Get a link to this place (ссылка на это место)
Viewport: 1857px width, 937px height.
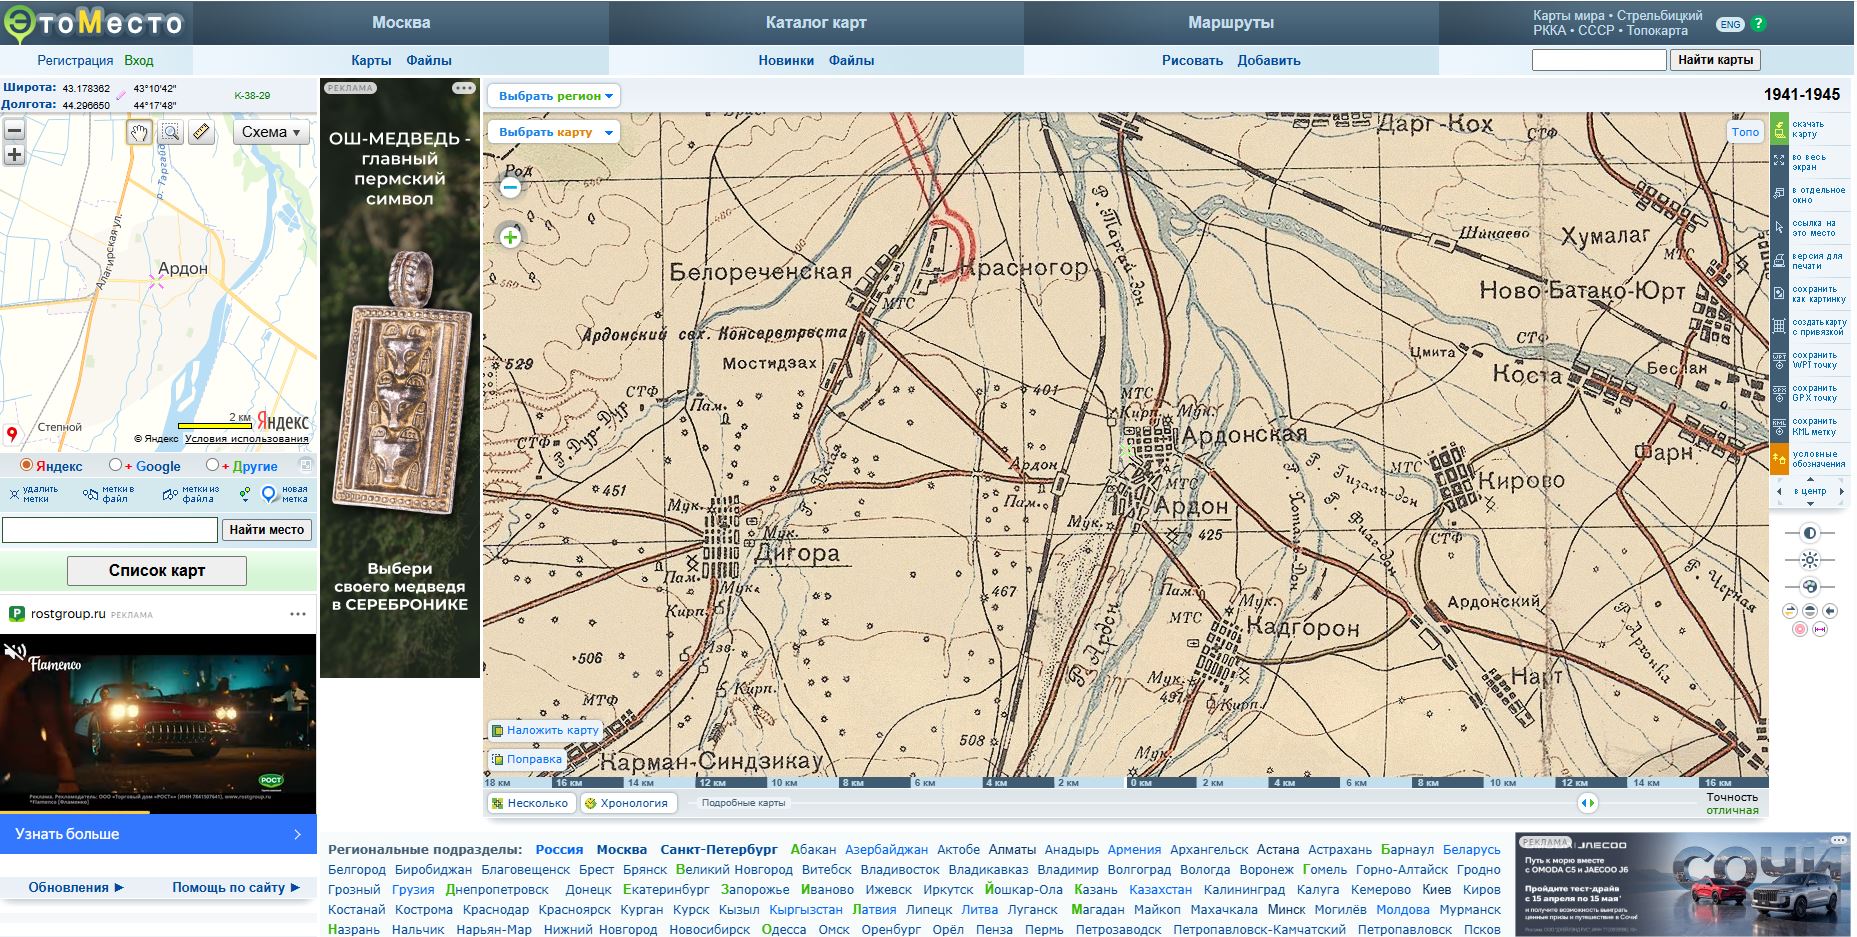pyautogui.click(x=1779, y=227)
